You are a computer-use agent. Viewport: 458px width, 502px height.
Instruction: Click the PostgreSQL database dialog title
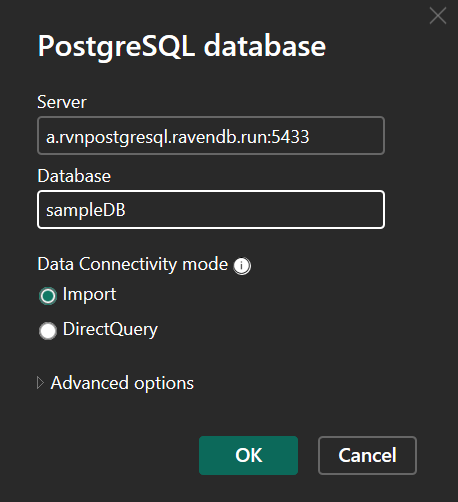[182, 46]
